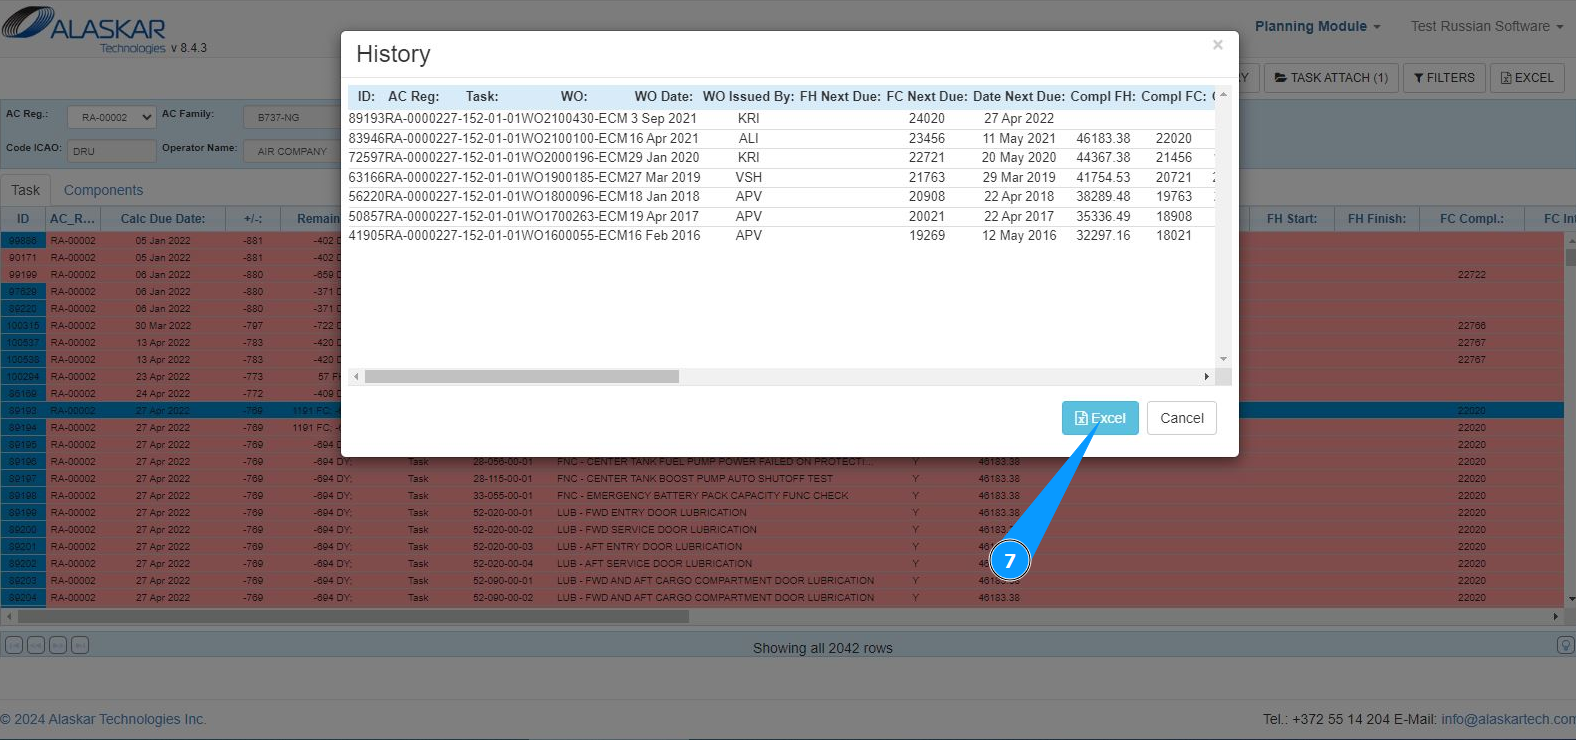Click the Alaskar Technologies logo
The height and width of the screenshot is (740, 1576).
click(85, 28)
